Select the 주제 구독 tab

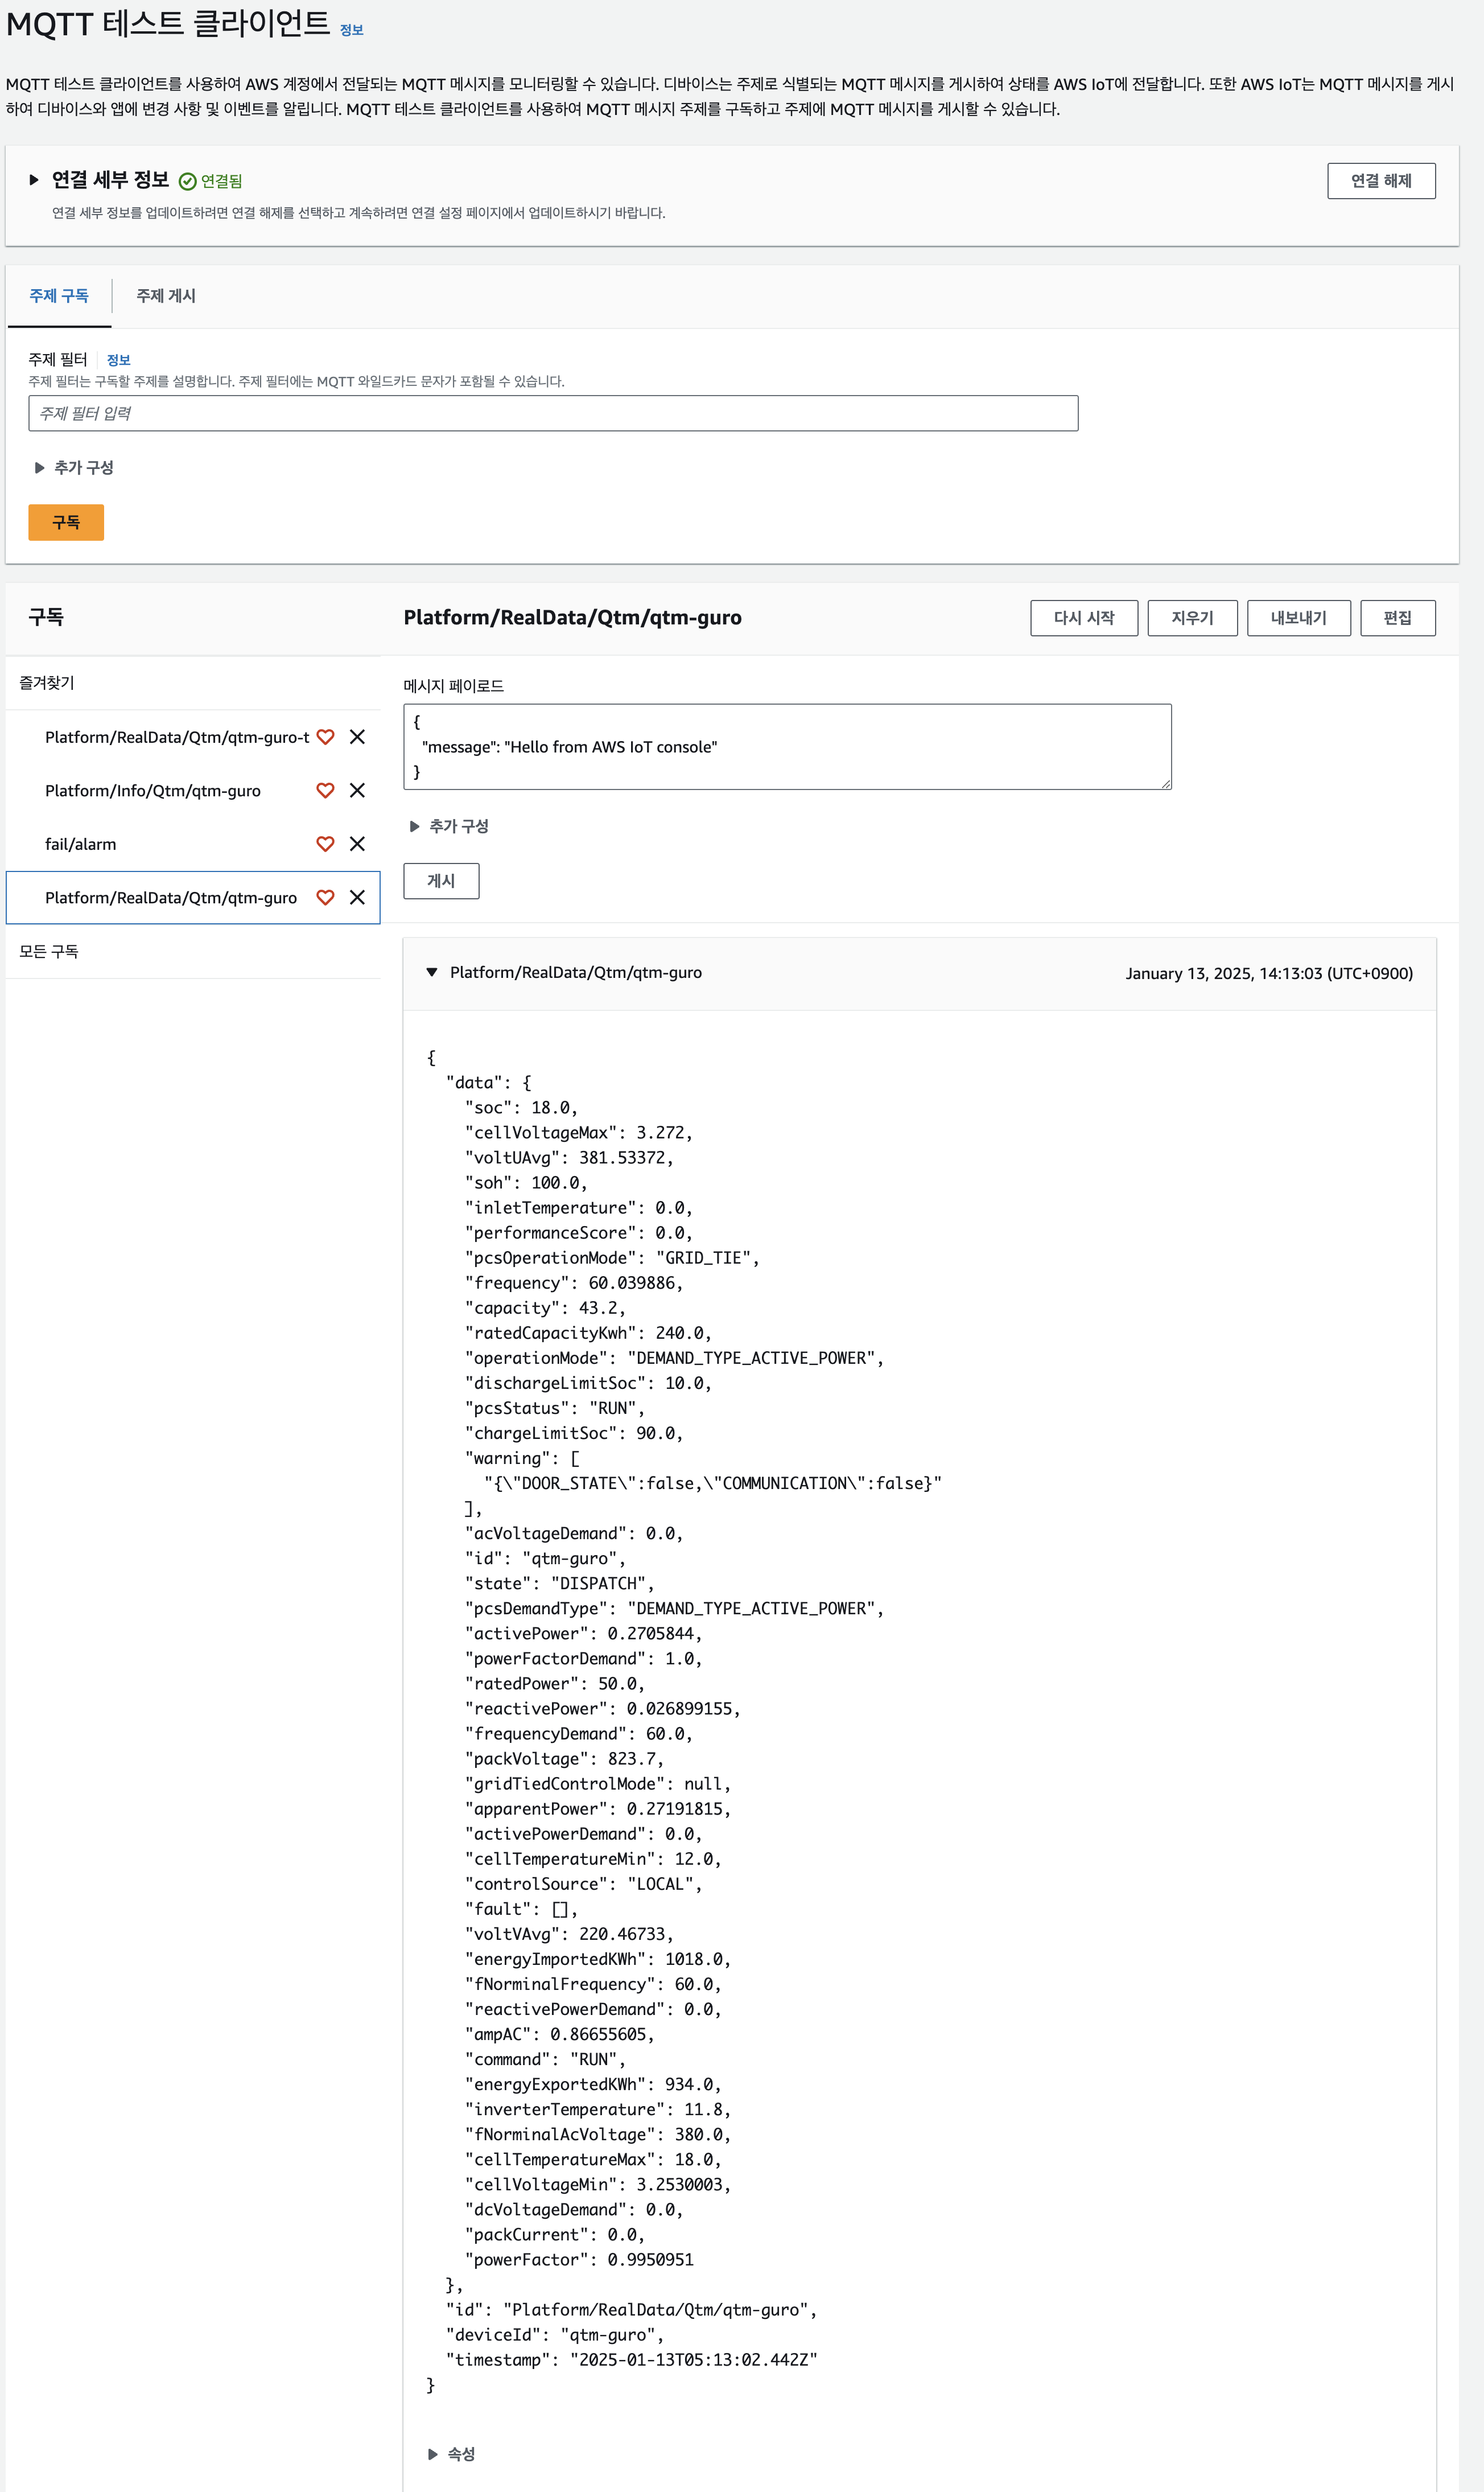coord(59,296)
